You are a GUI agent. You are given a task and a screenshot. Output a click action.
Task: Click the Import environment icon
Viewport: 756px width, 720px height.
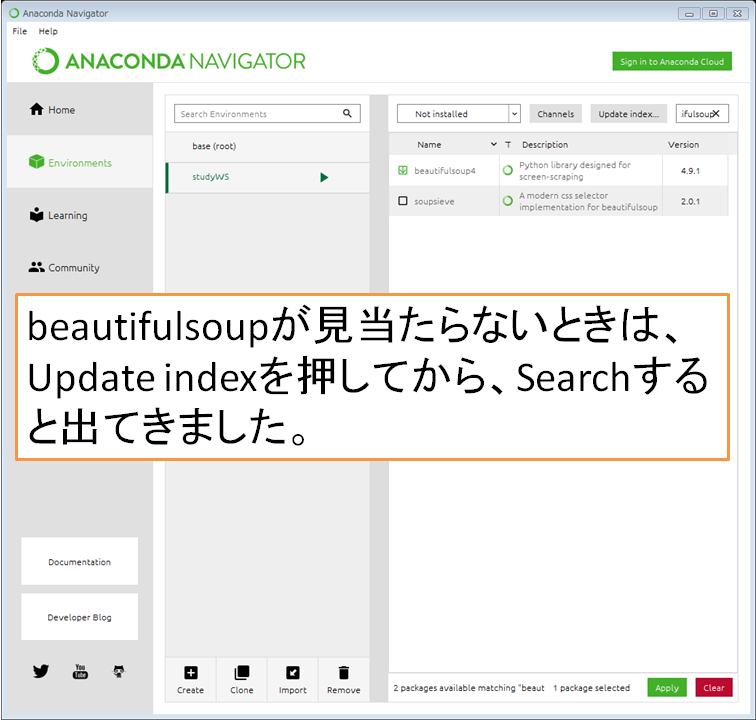[x=293, y=672]
